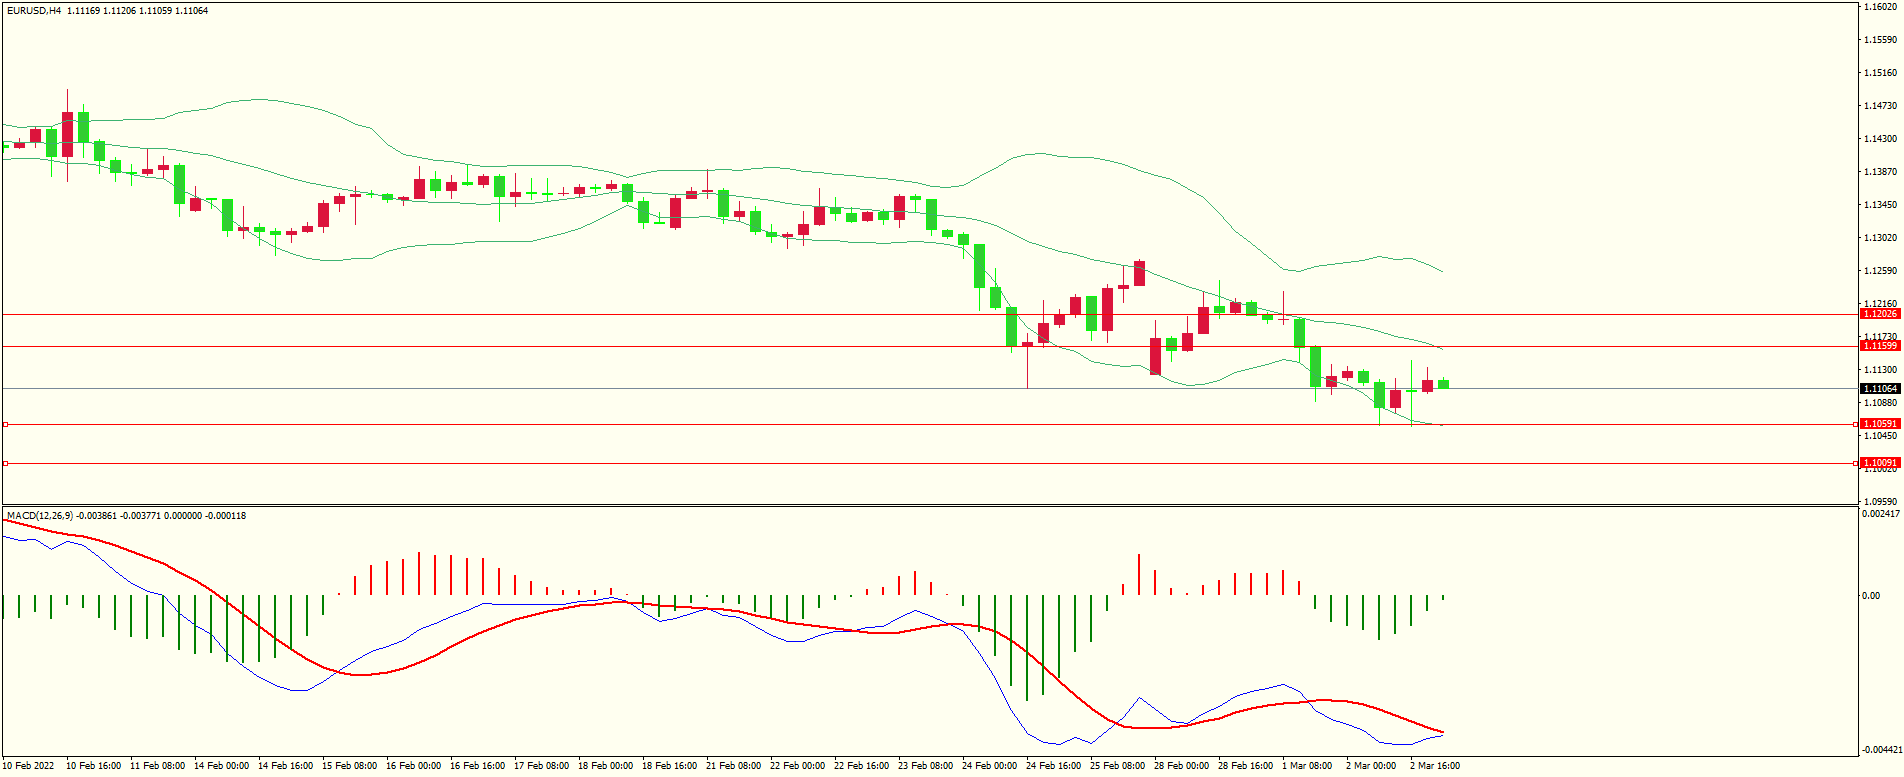Click the 2 Mar 16:00 time label
This screenshot has height=777, width=1904.
click(1435, 766)
